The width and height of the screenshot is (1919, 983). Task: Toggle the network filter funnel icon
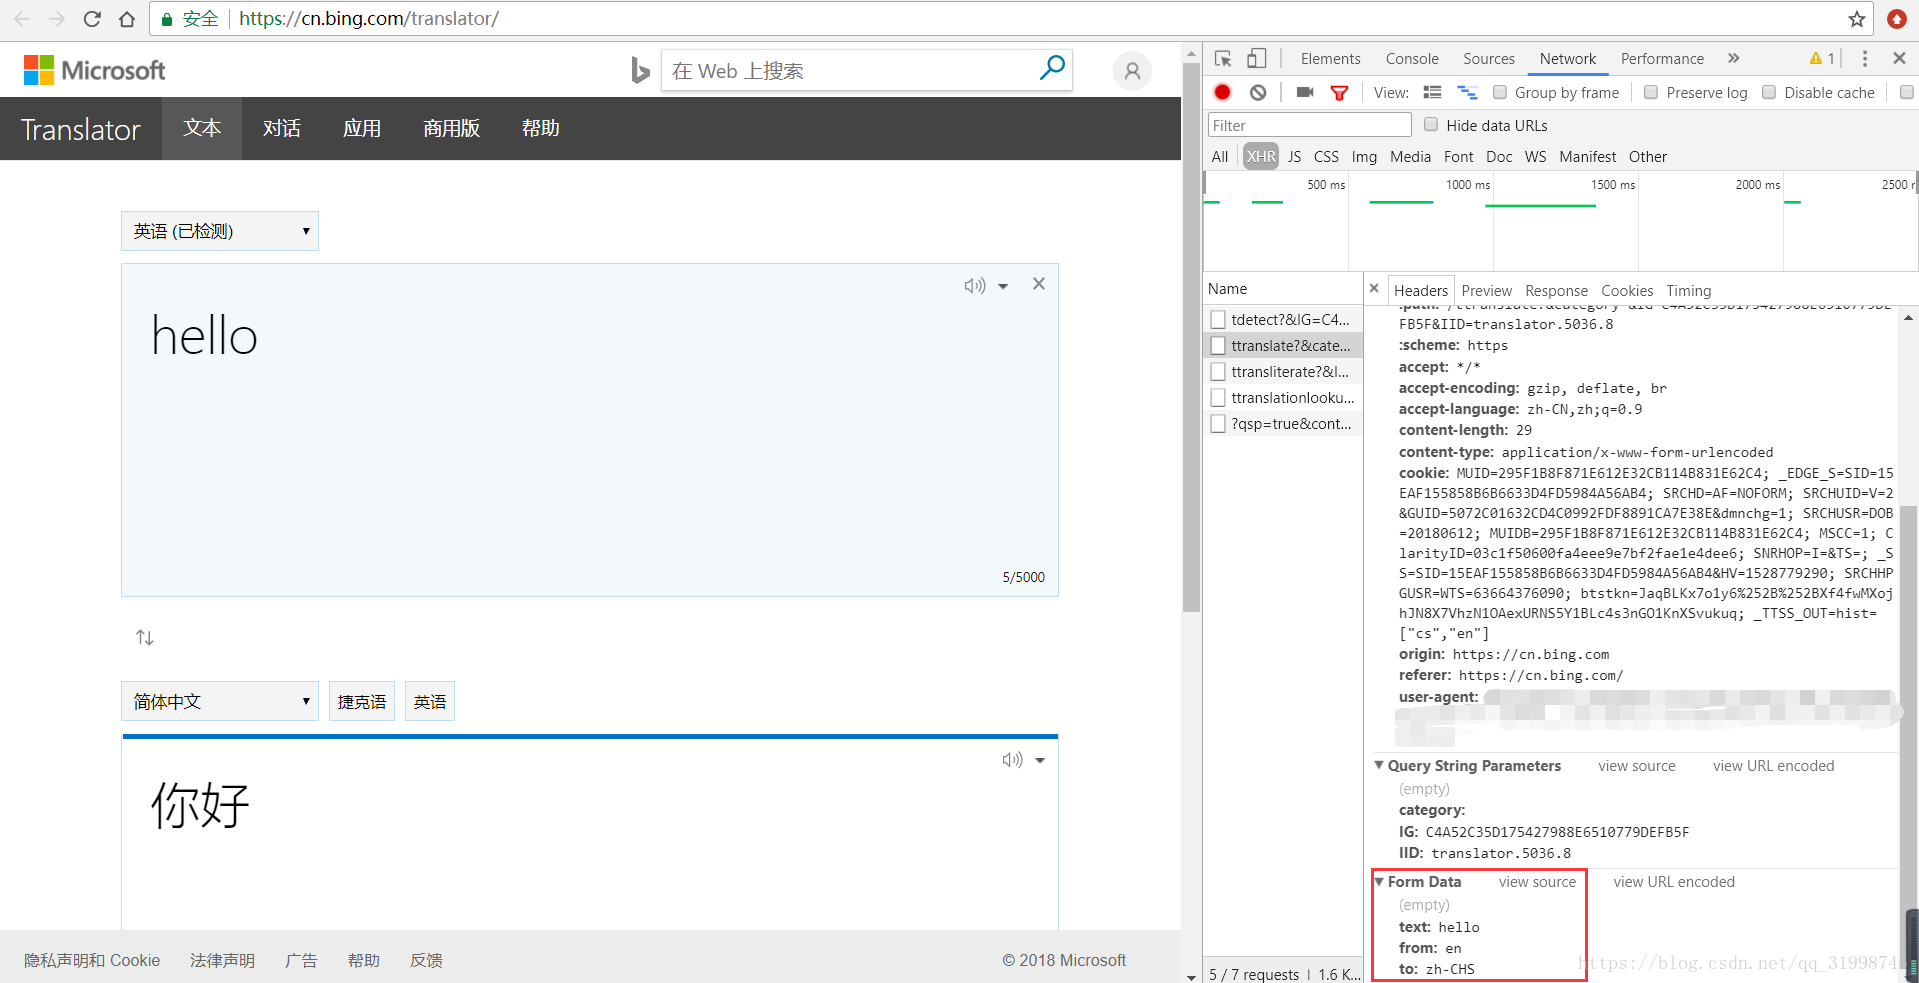click(1339, 93)
